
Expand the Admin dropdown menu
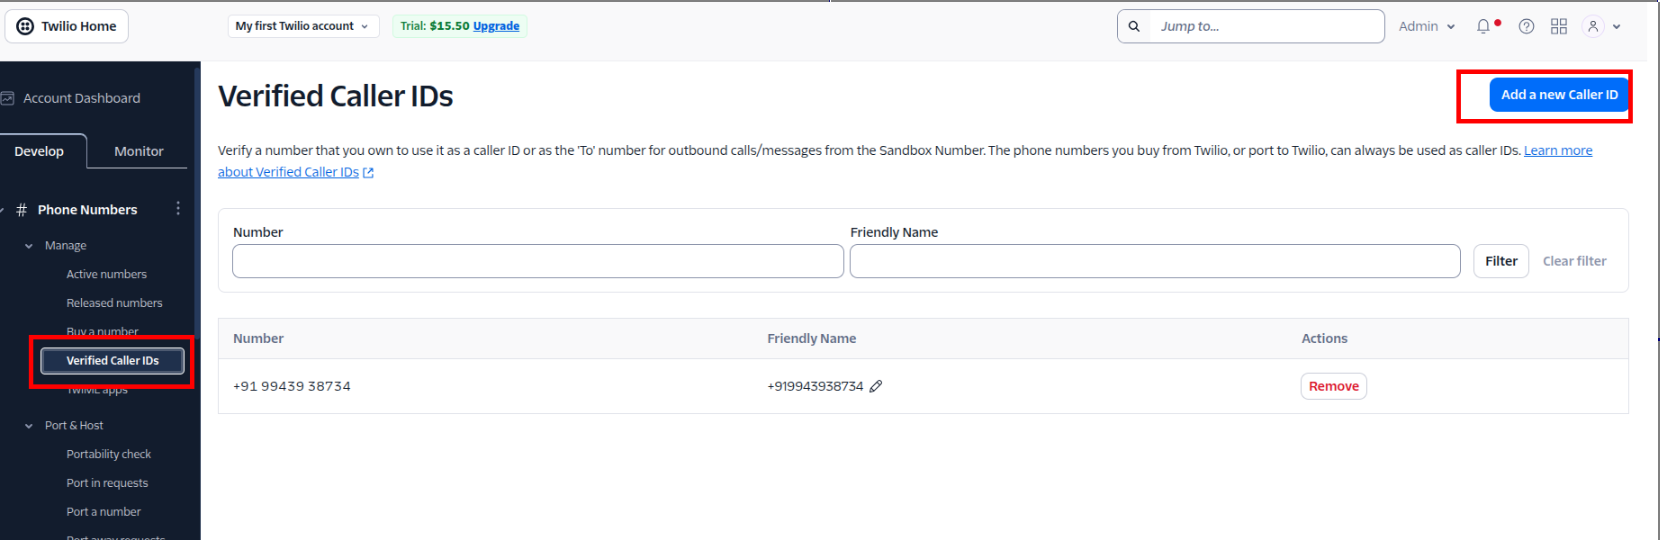click(1426, 27)
